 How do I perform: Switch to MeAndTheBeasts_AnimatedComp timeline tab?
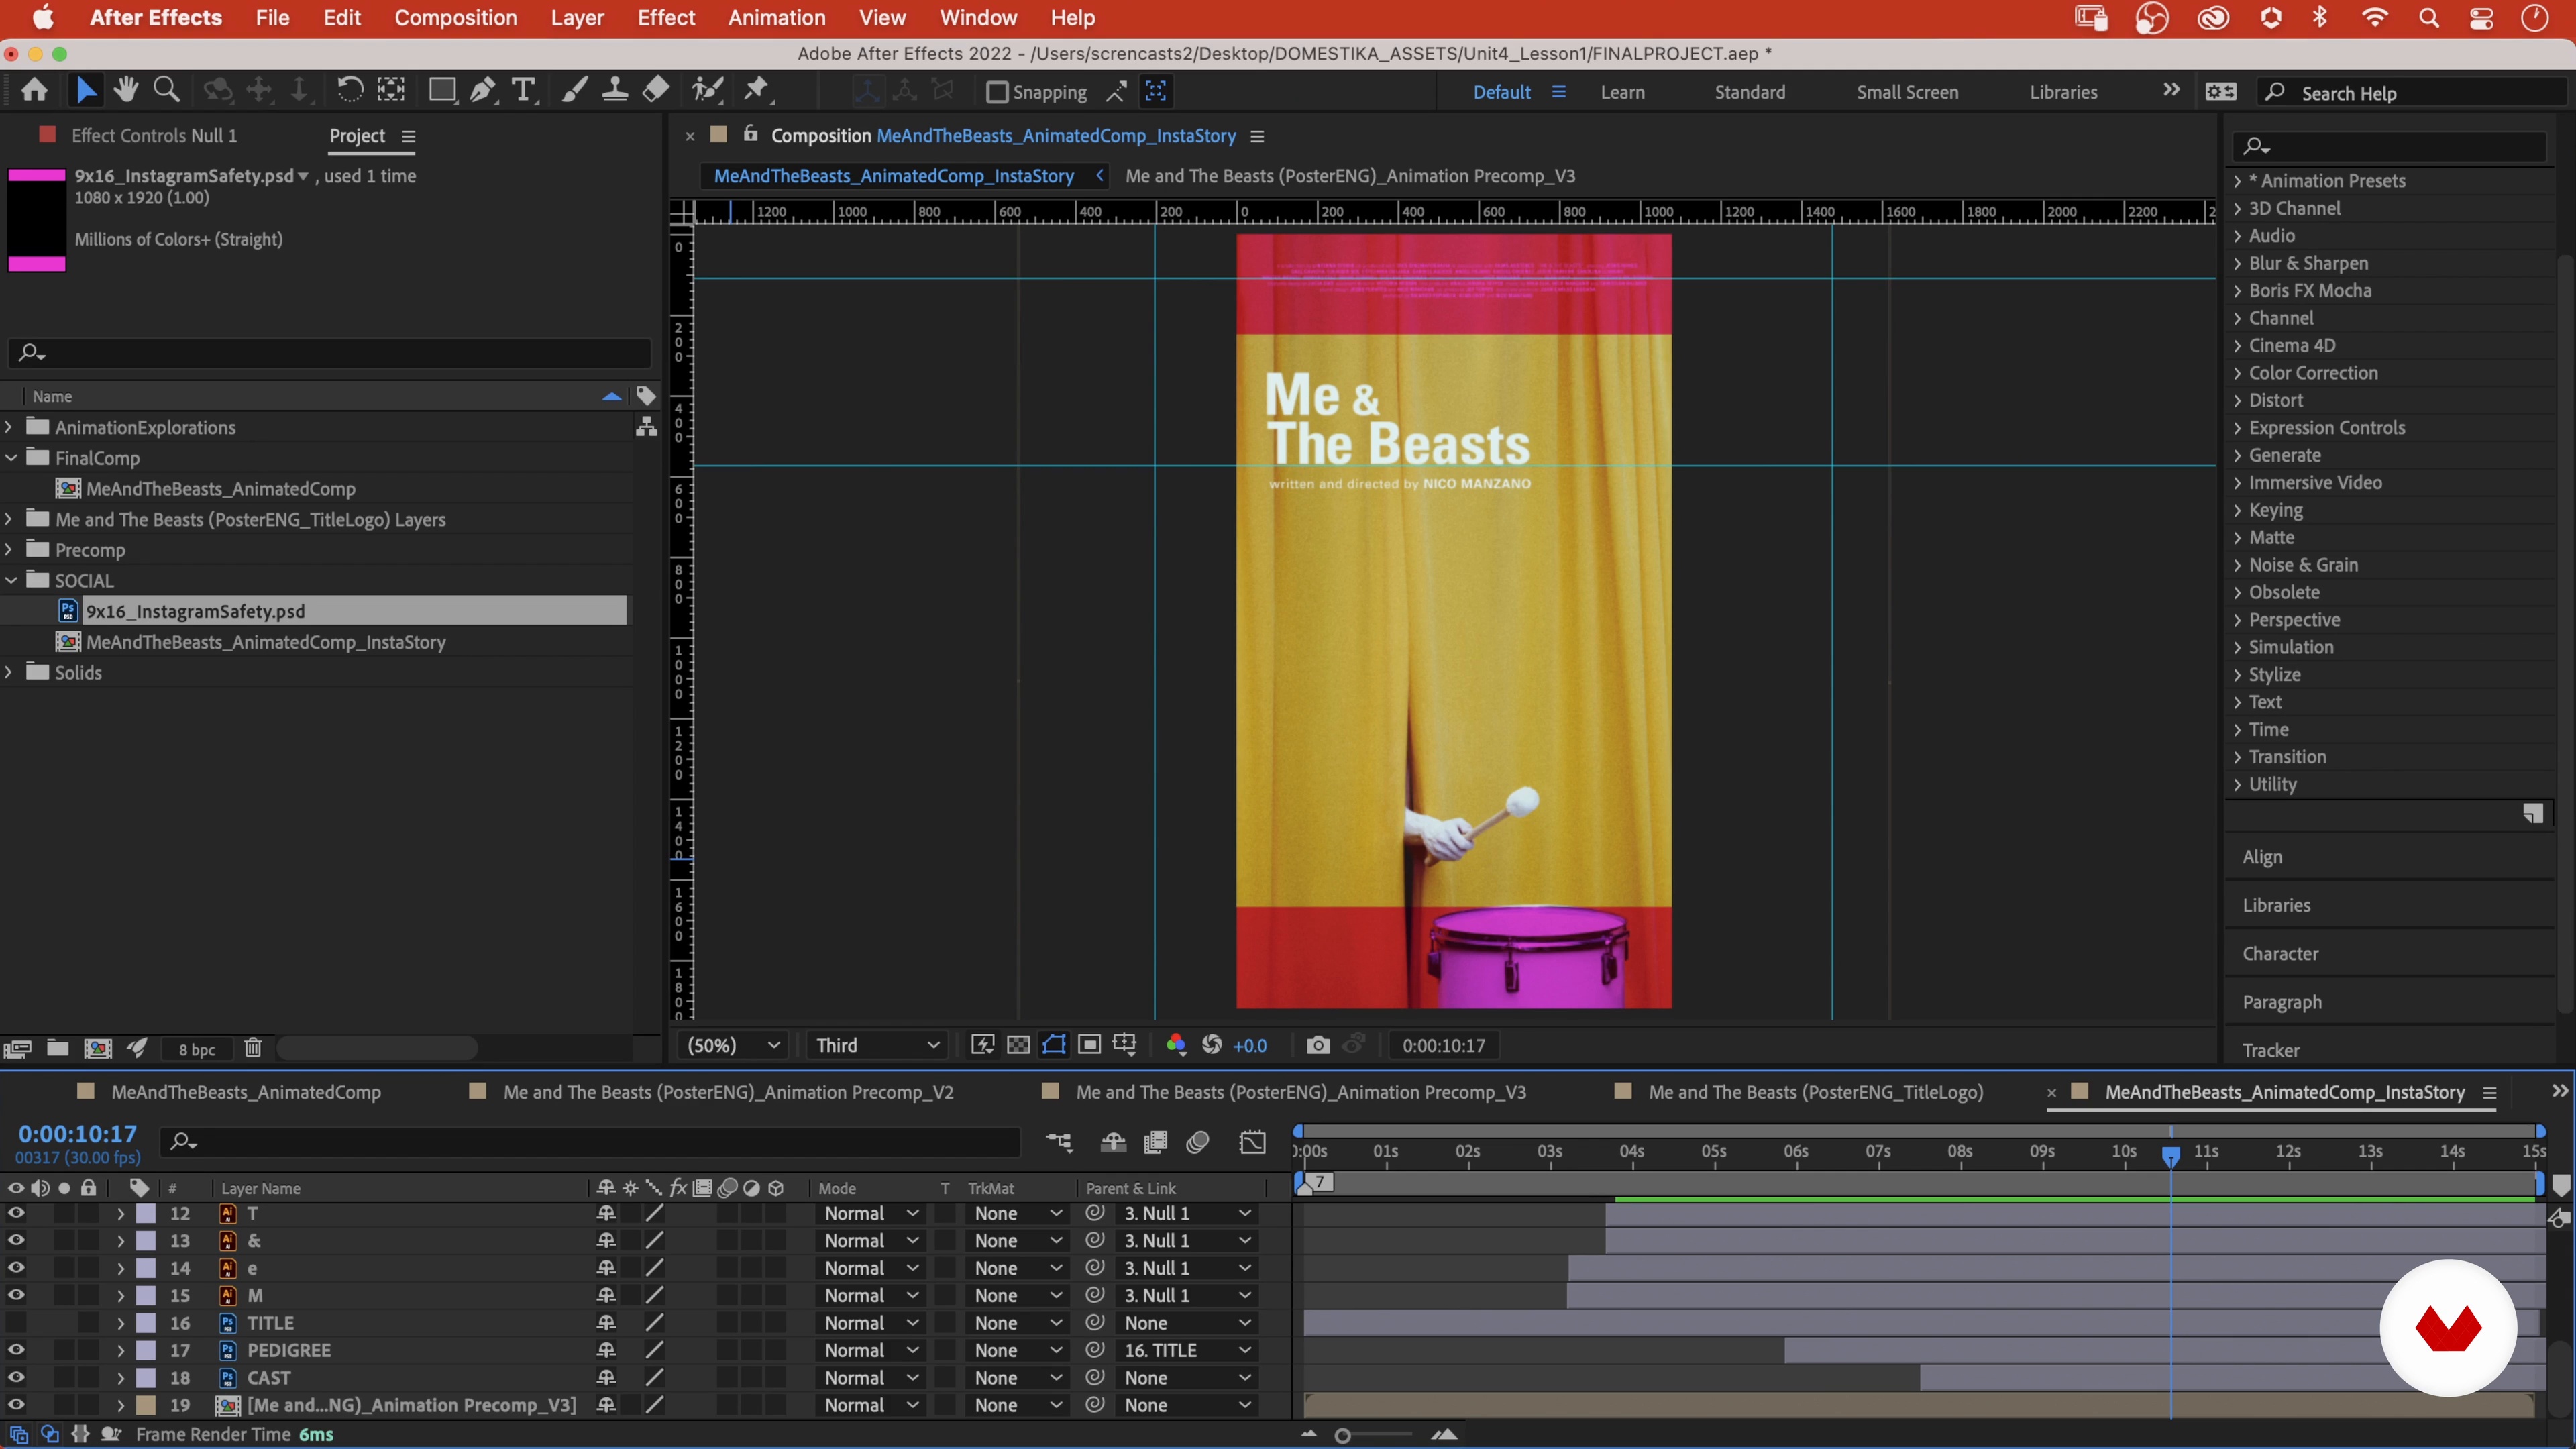(x=246, y=1092)
